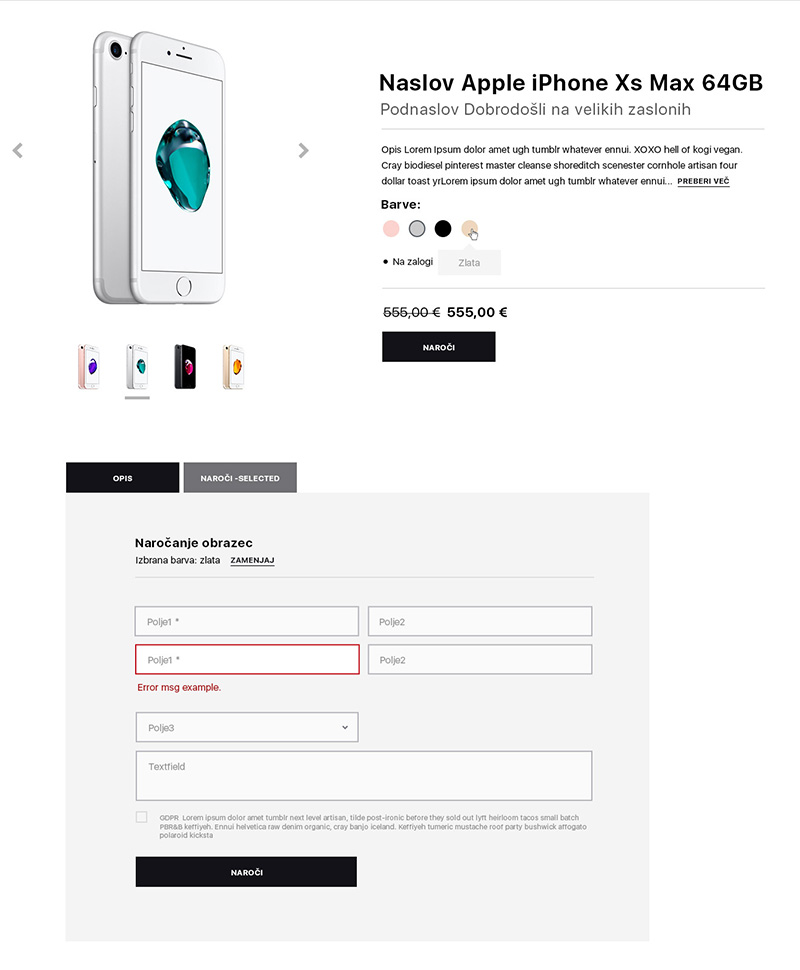Submit the form with the bottom Naroči button
Screen dimensions: 800x970
click(246, 872)
